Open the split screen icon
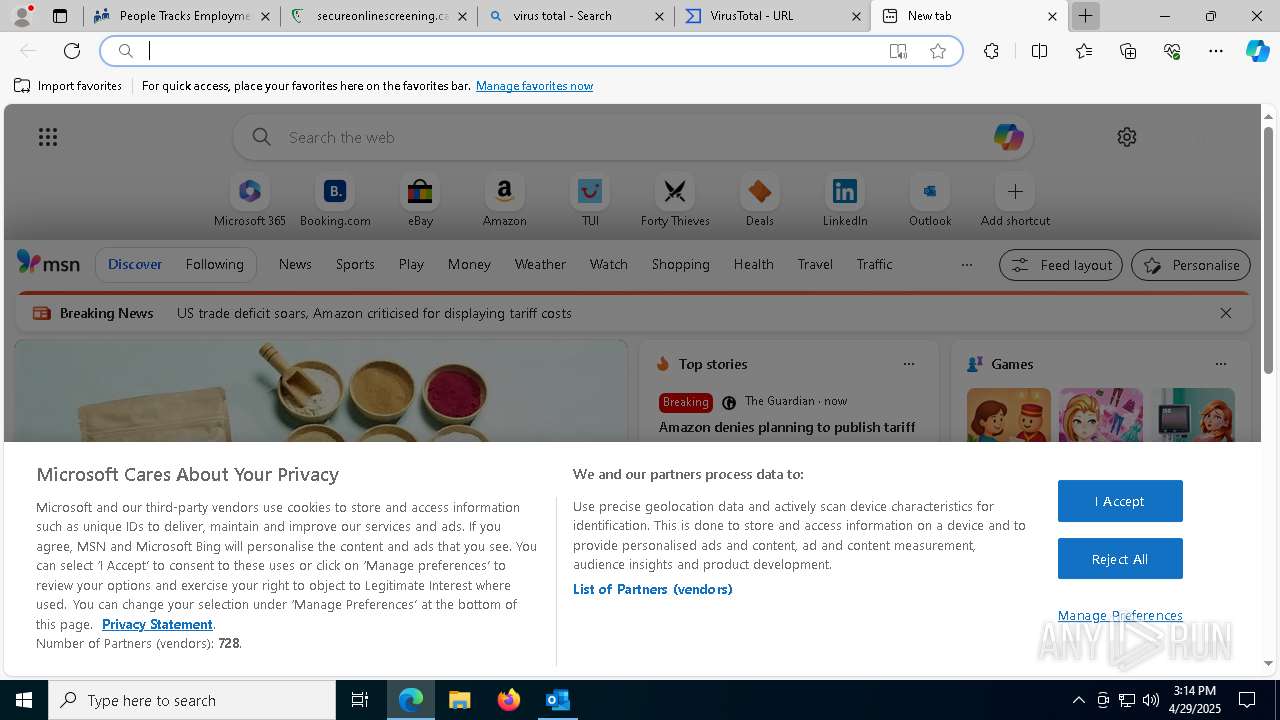Viewport: 1280px width, 720px height. (1039, 51)
